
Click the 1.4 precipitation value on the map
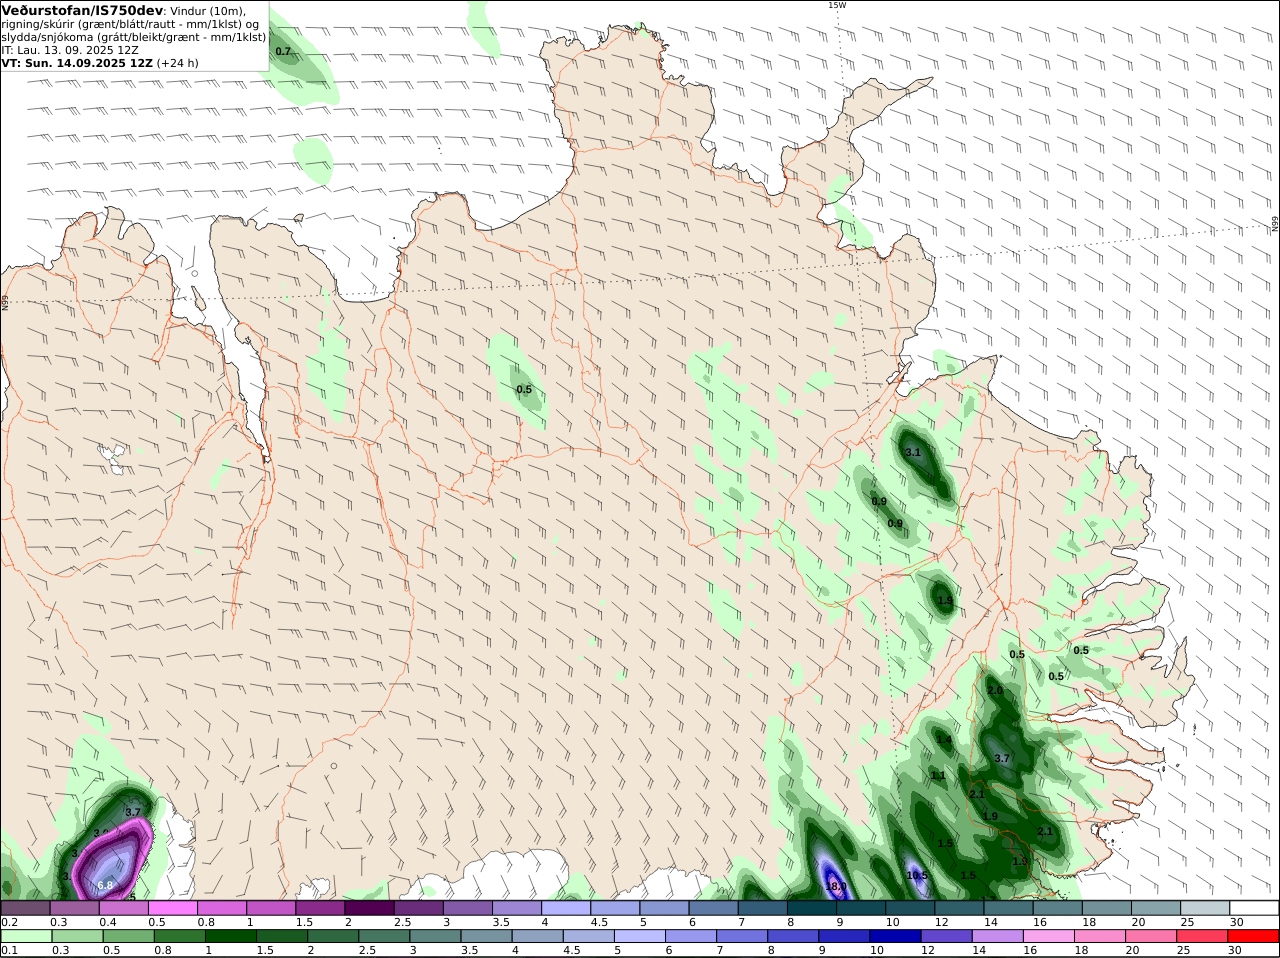pyautogui.click(x=944, y=740)
